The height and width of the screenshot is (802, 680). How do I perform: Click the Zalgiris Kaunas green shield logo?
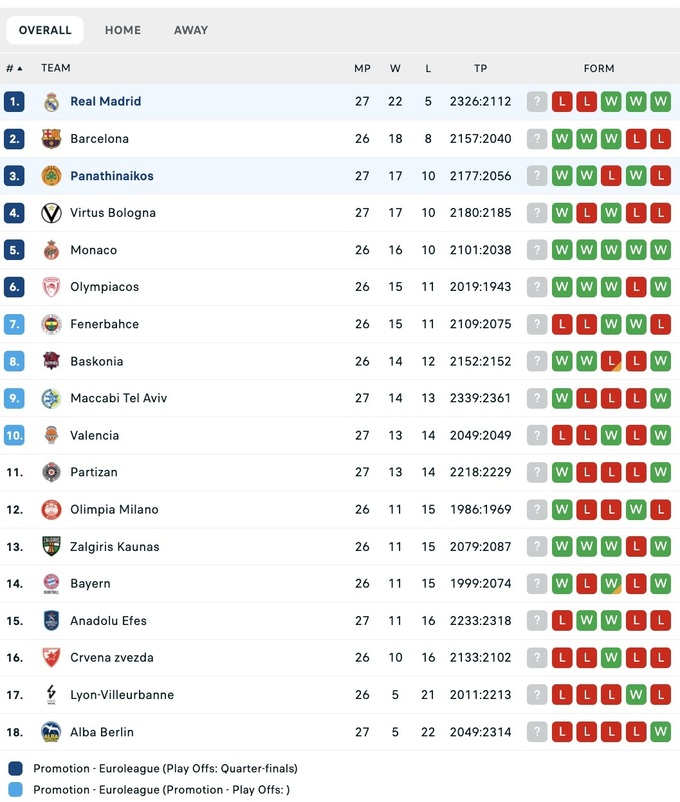click(51, 546)
